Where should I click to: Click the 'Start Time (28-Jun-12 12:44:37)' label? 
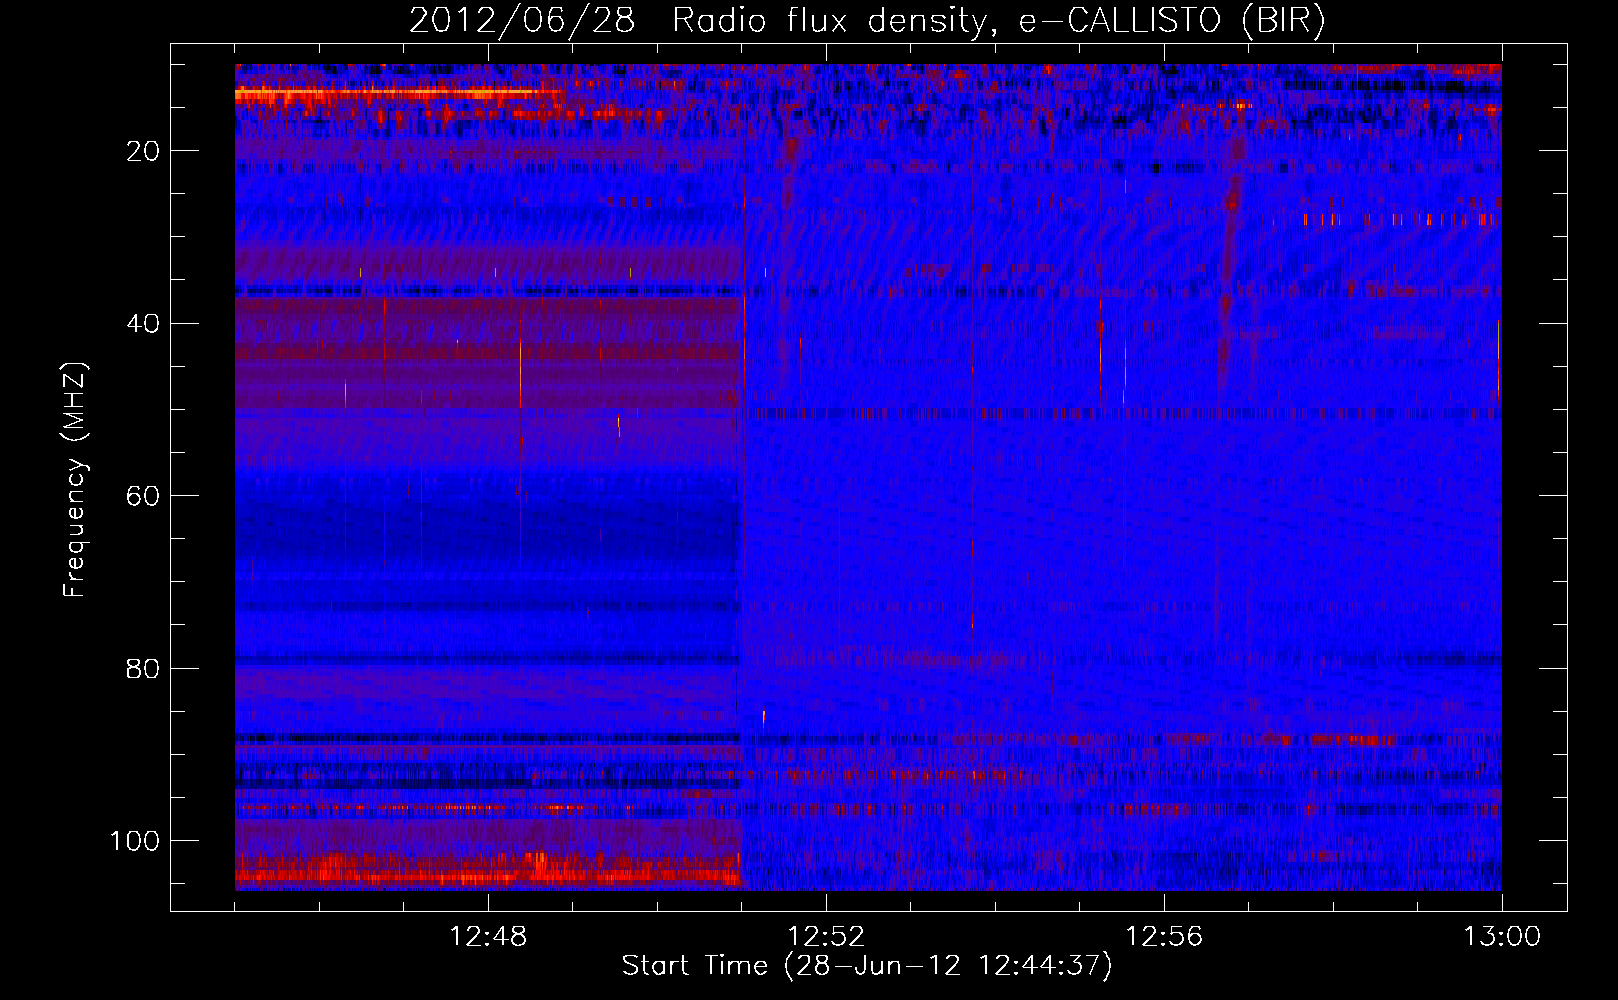[867, 966]
